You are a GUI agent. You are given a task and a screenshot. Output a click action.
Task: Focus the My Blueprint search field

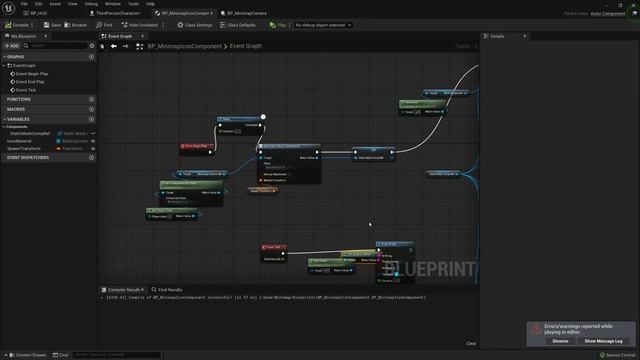pos(55,46)
